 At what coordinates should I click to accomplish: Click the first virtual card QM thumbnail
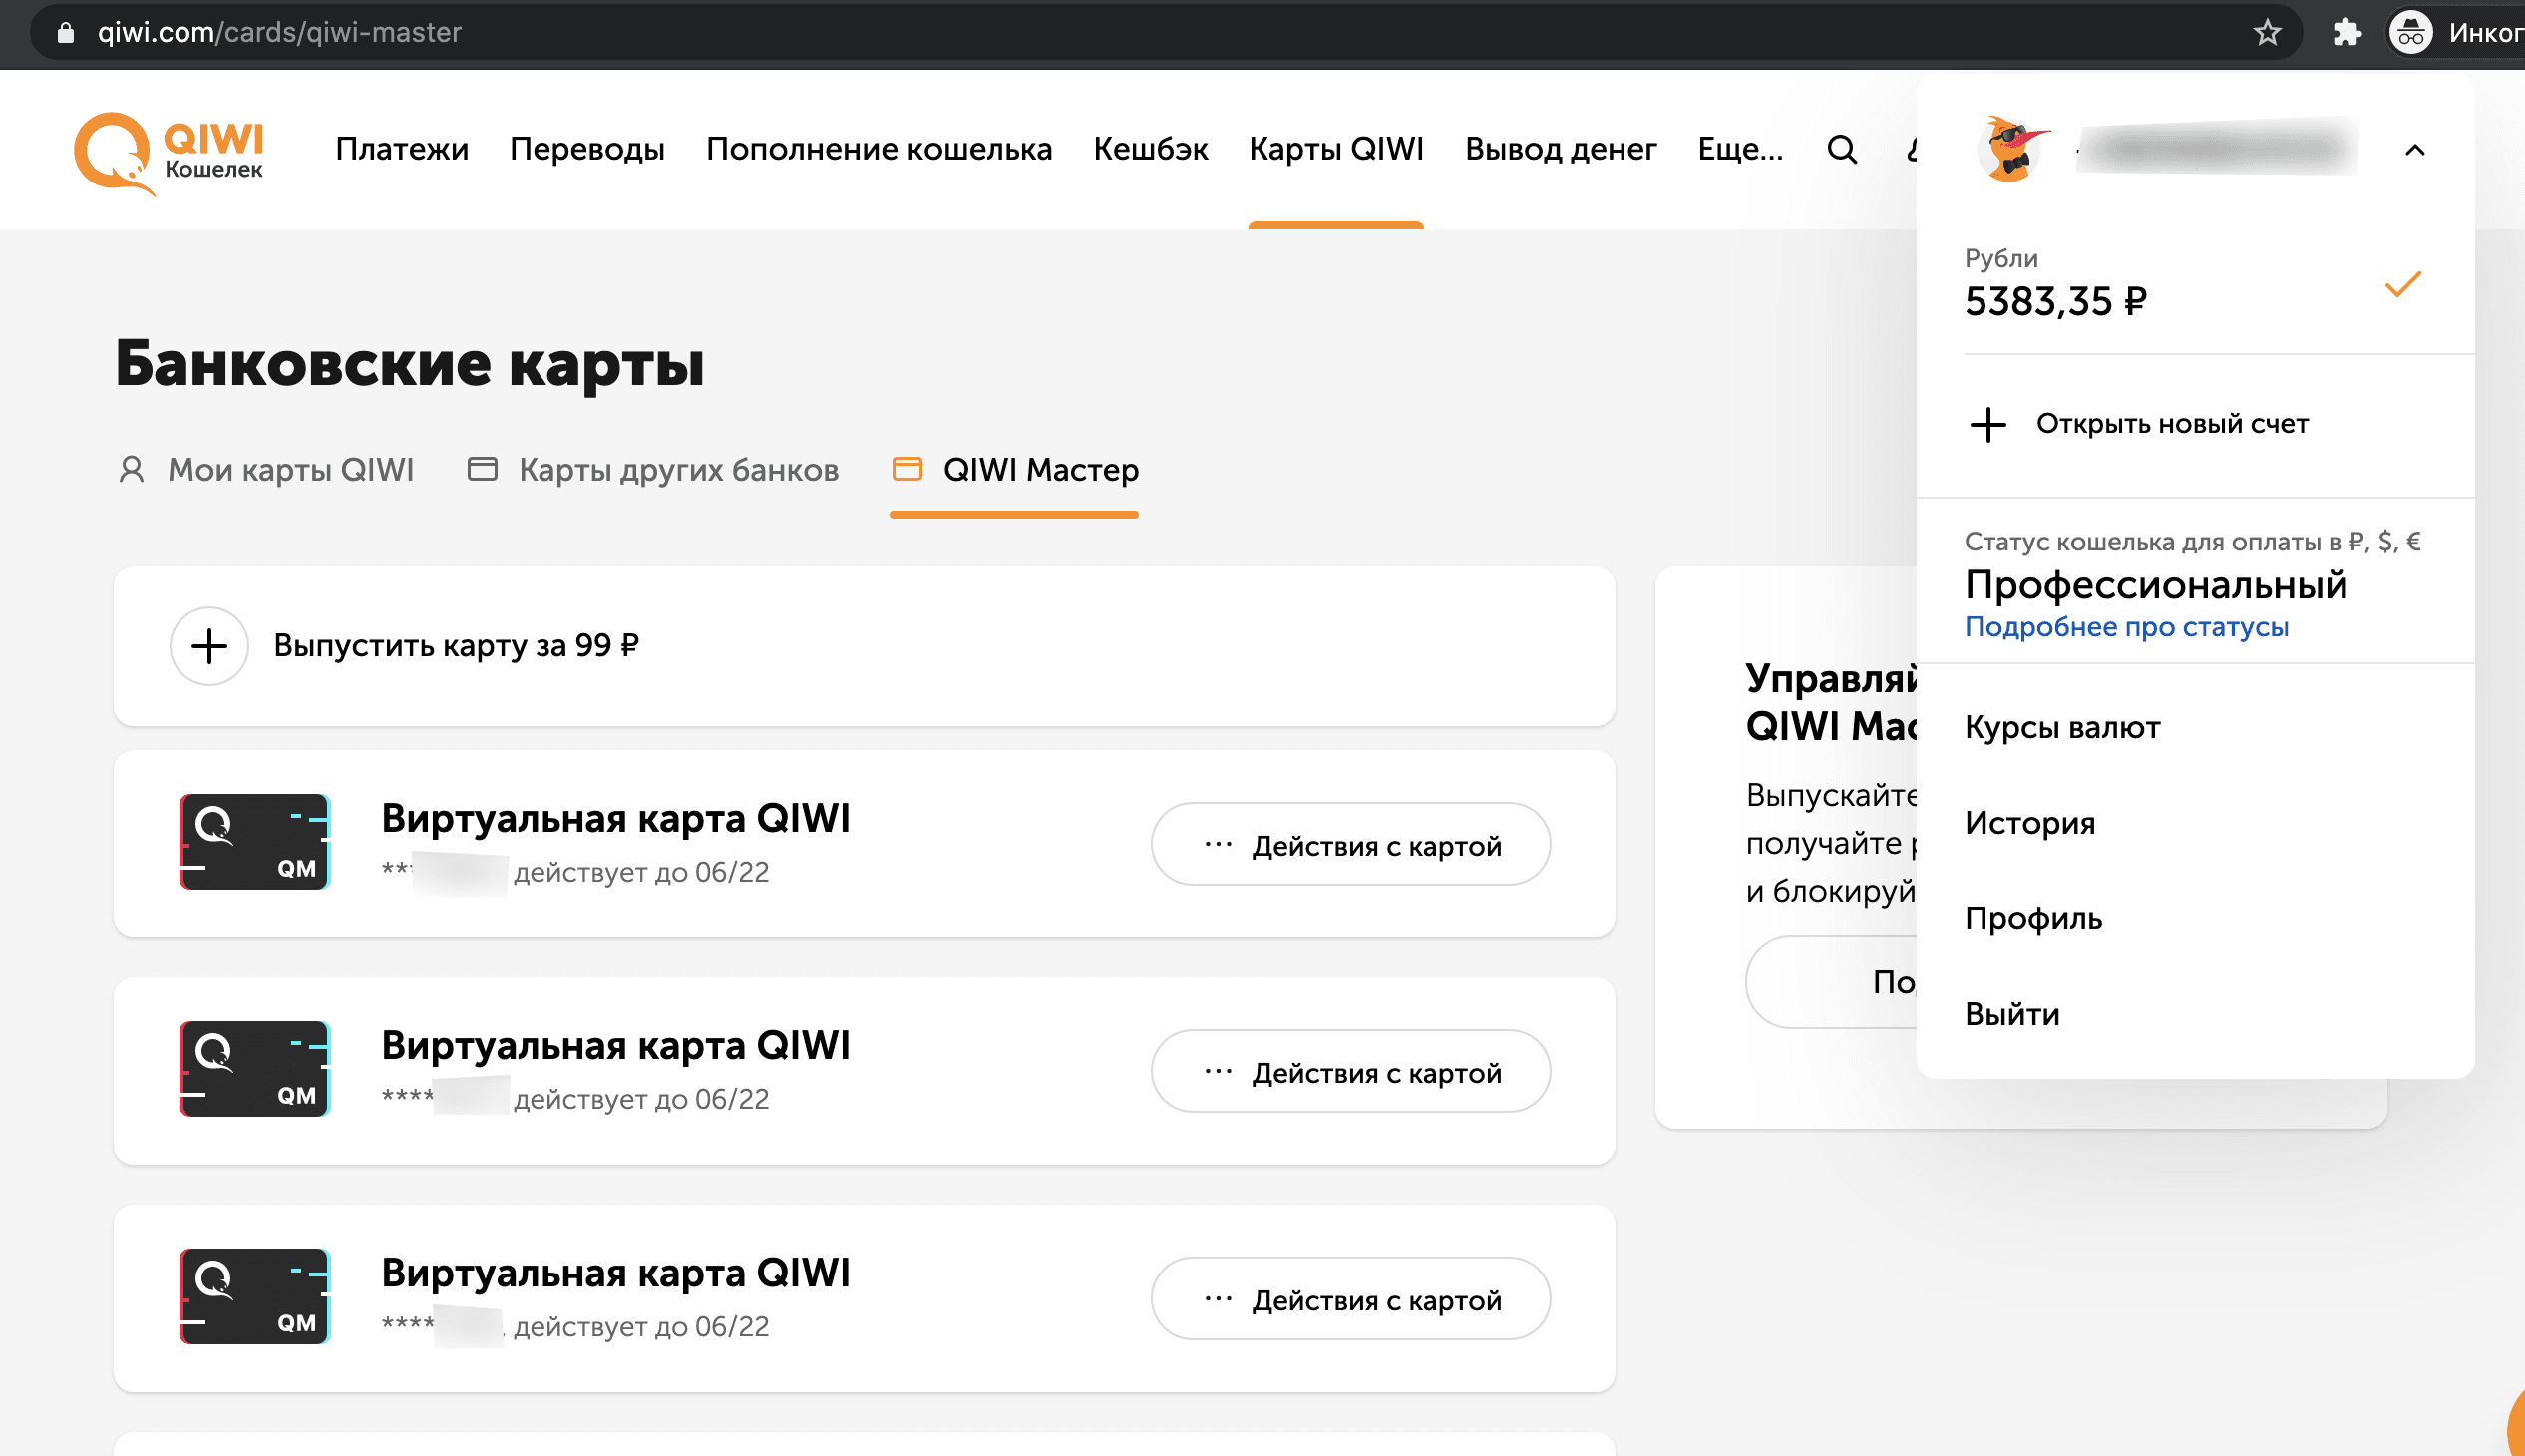255,842
